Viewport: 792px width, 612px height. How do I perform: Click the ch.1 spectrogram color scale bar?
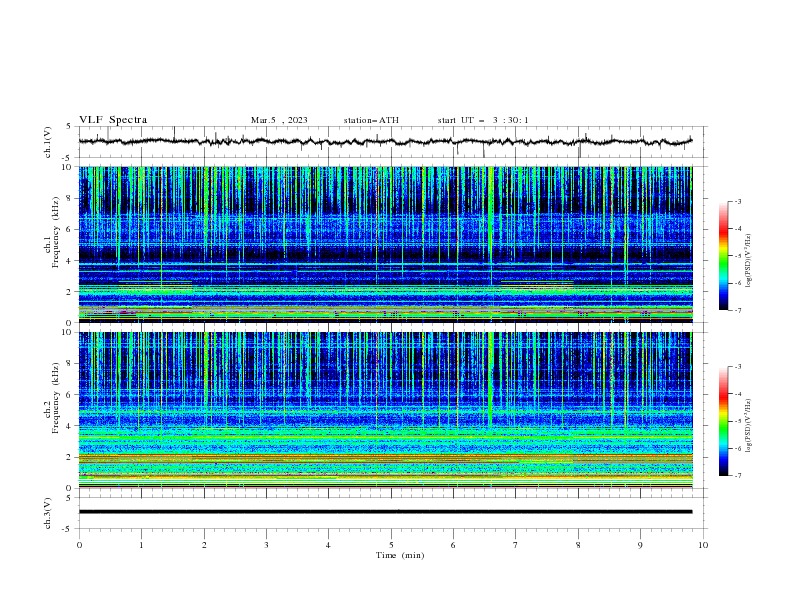pos(723,256)
